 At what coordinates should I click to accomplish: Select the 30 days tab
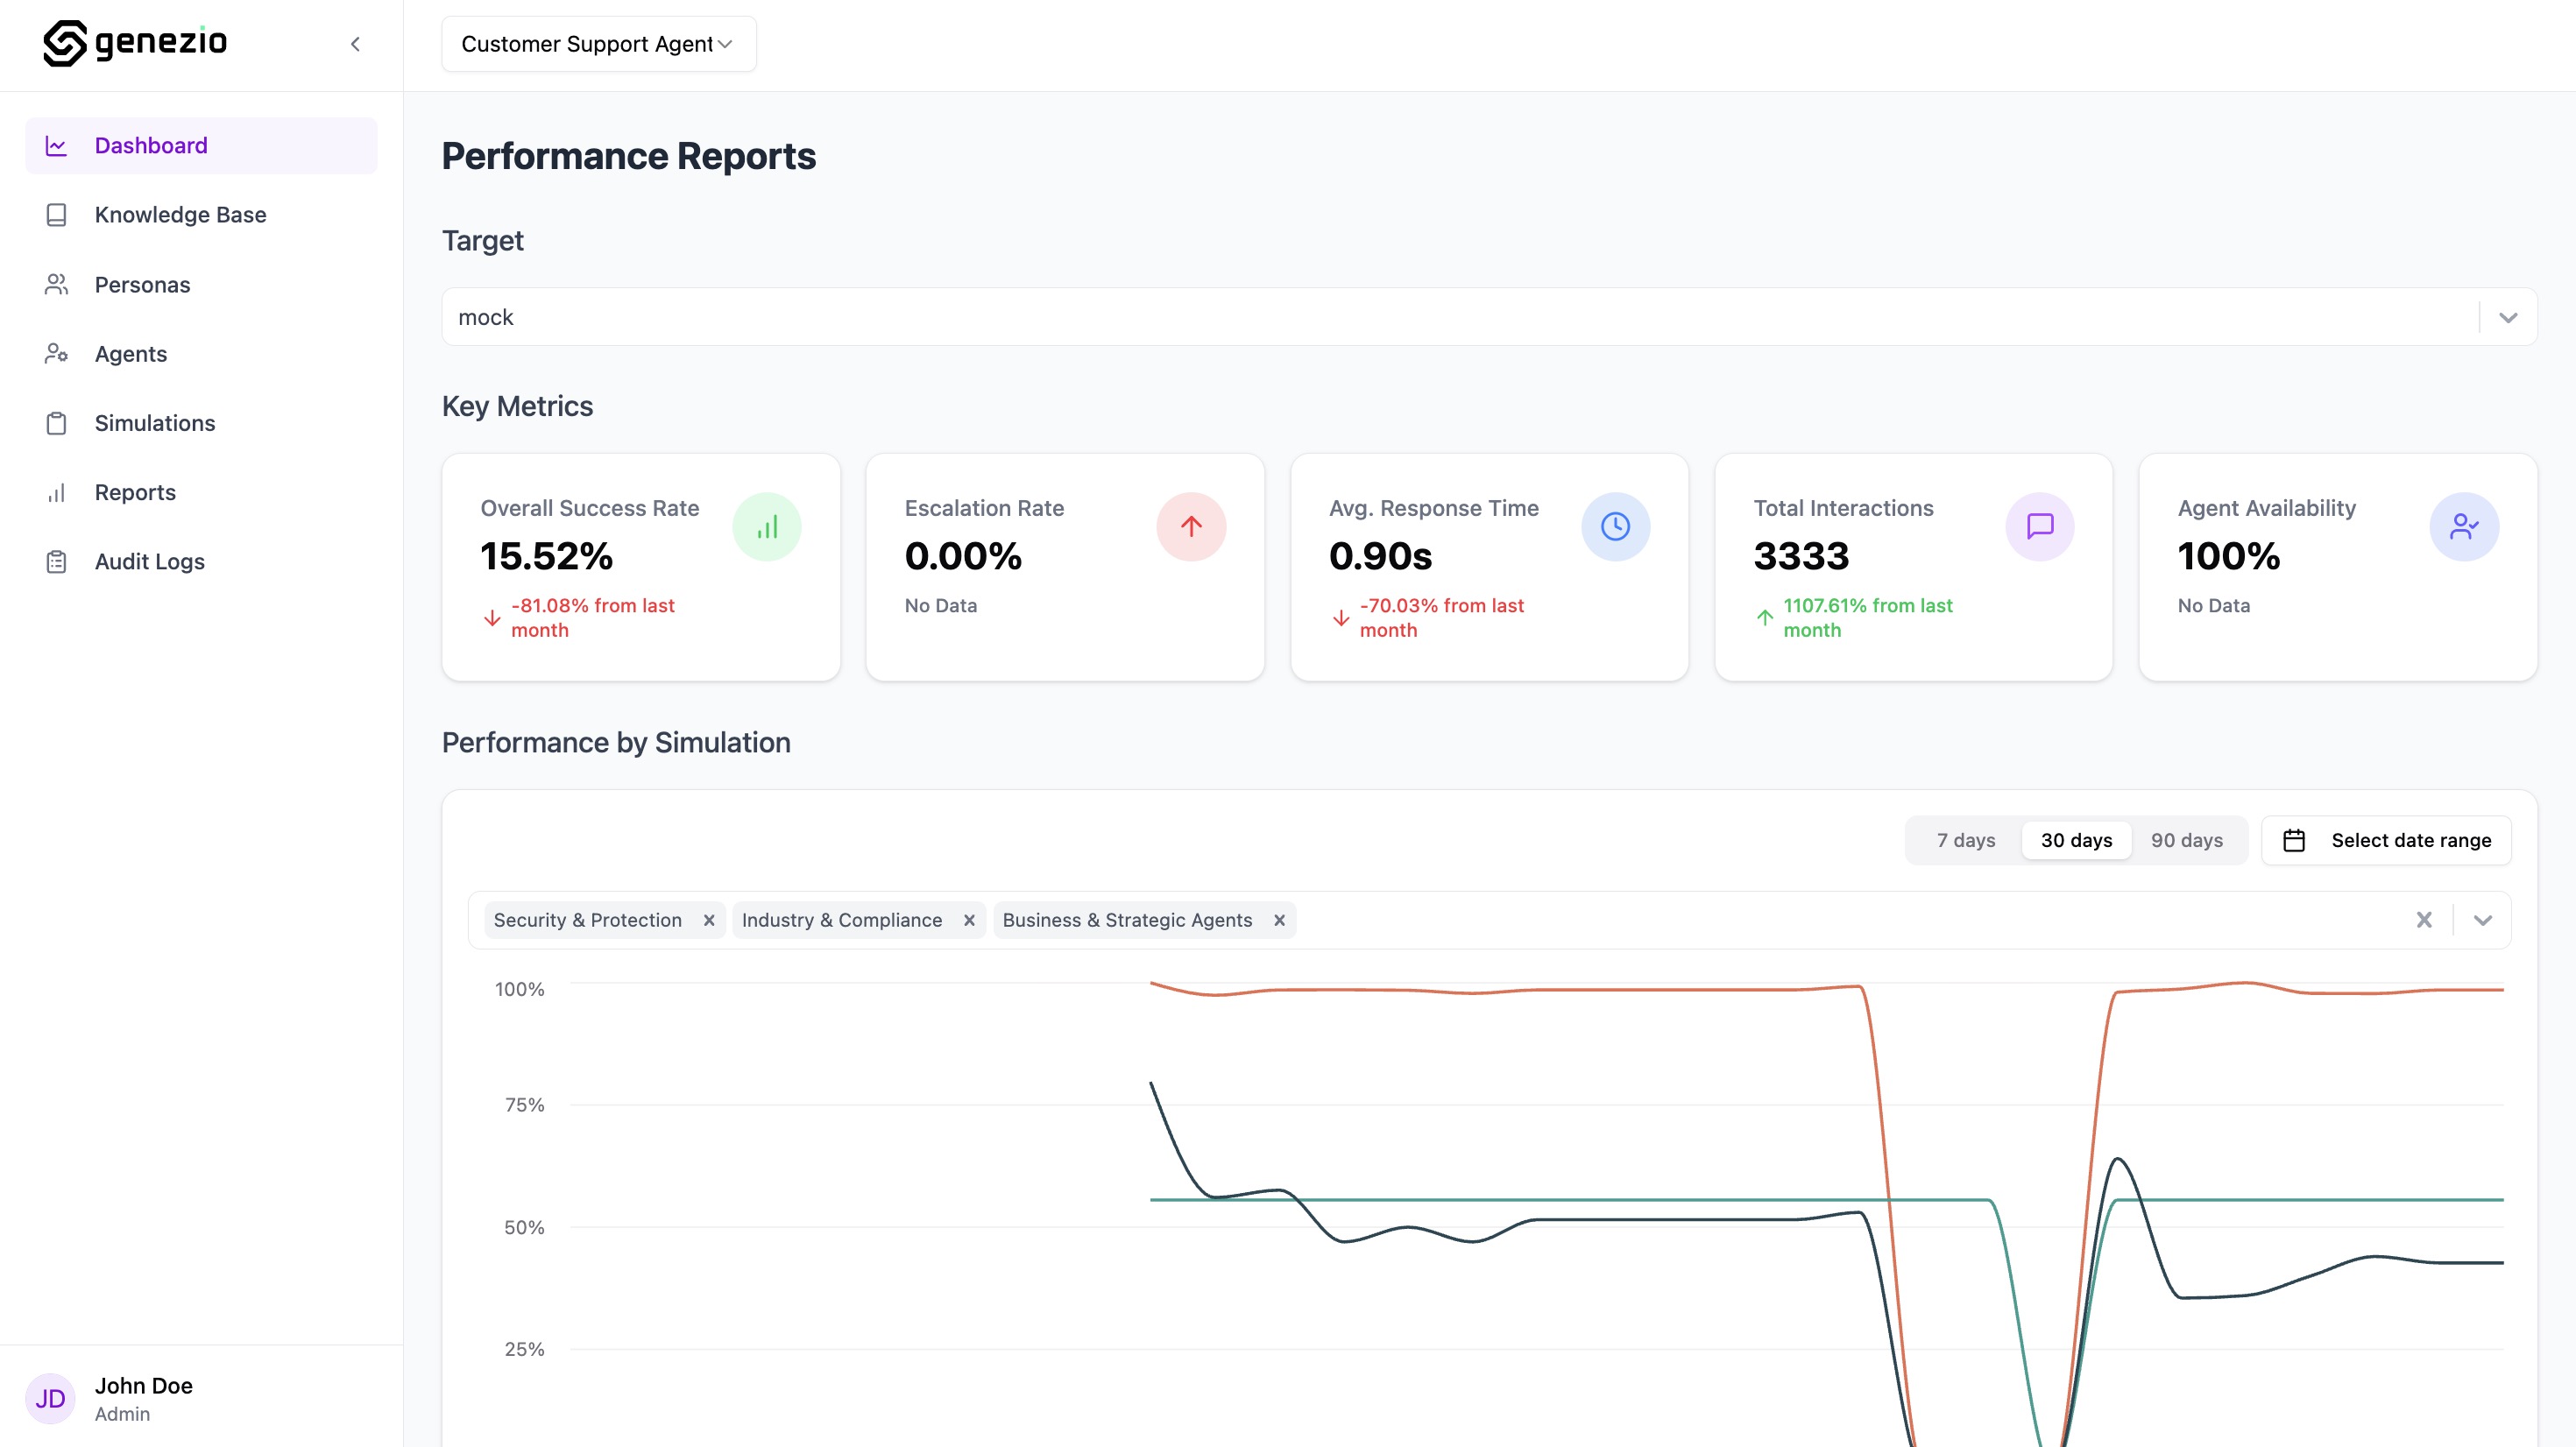(x=2076, y=840)
